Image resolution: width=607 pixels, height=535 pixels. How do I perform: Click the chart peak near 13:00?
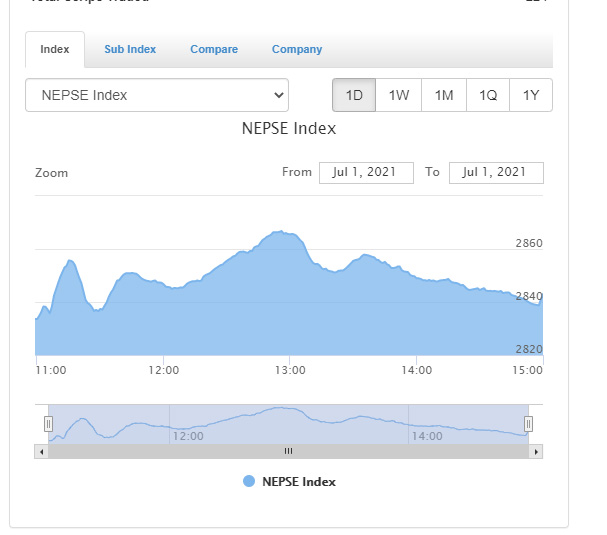(x=284, y=233)
